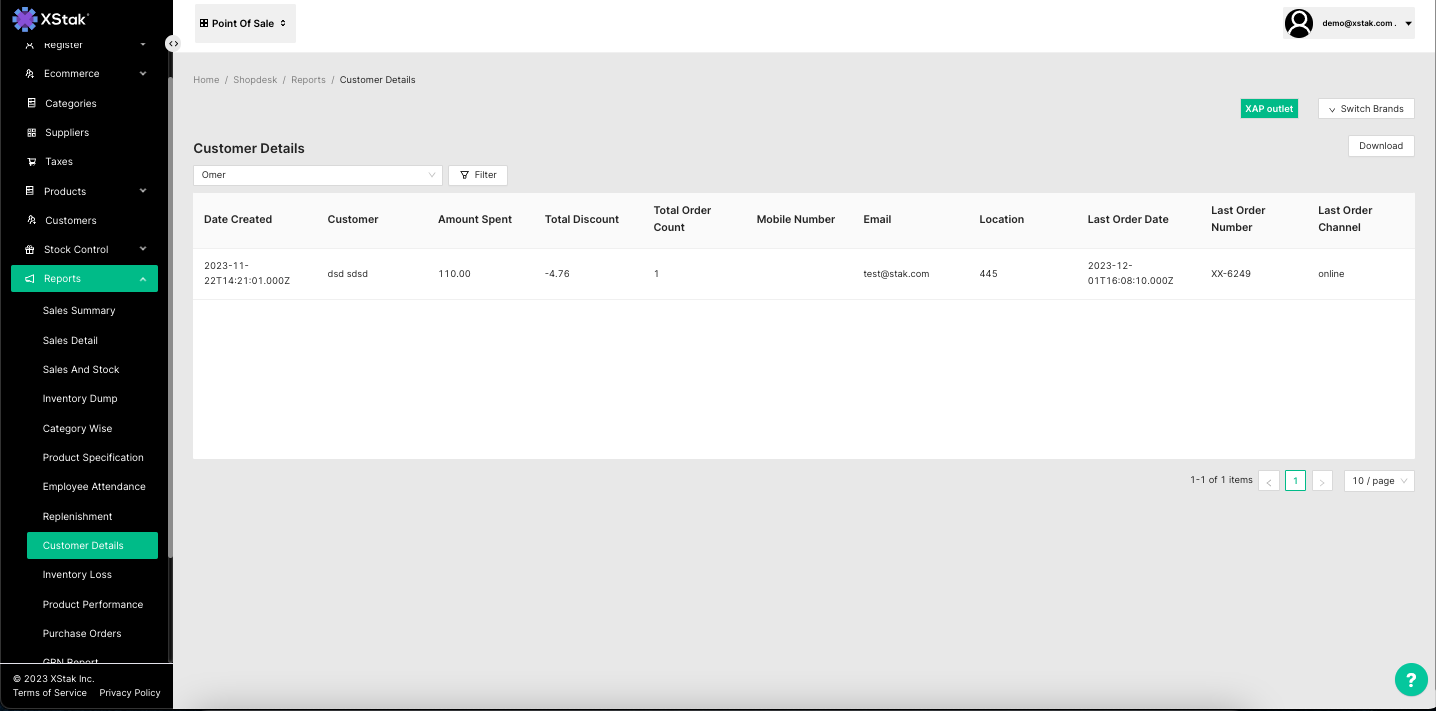
Task: Open the green help question mark
Action: [1410, 680]
